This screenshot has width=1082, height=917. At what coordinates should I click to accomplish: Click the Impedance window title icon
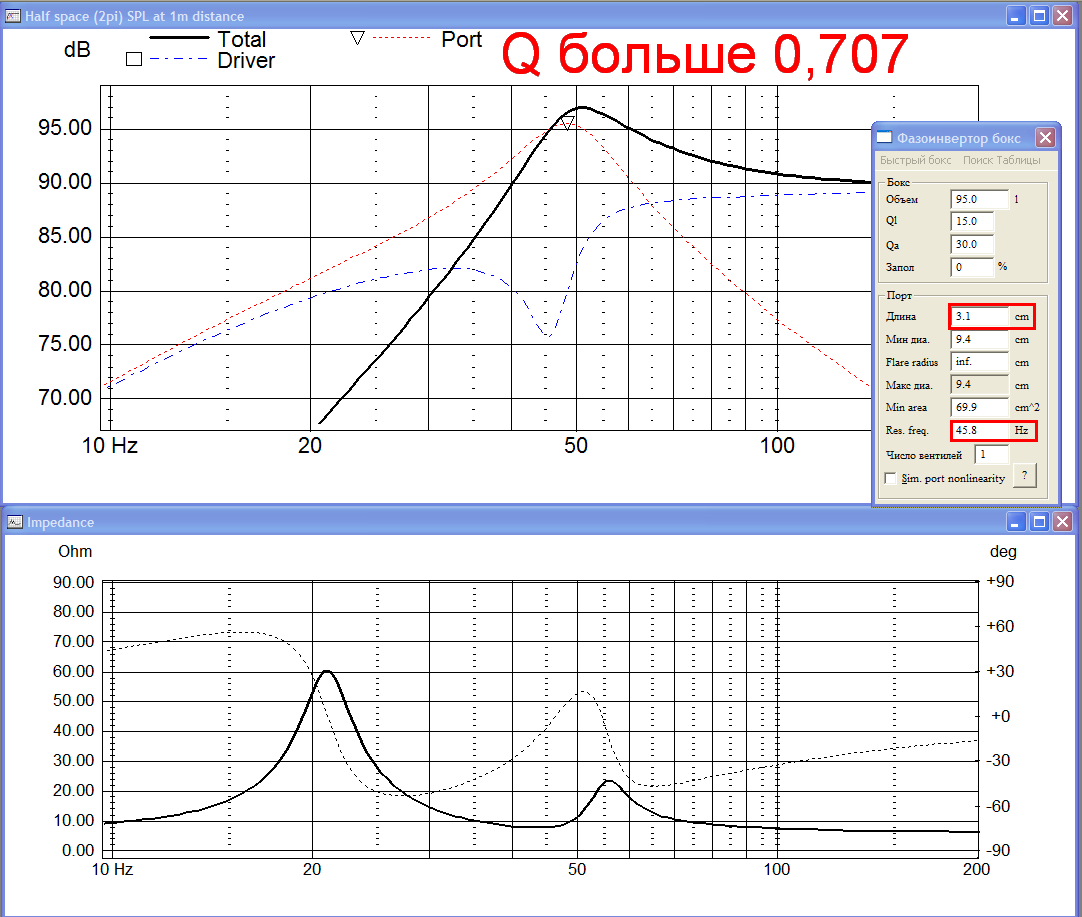click(13, 522)
